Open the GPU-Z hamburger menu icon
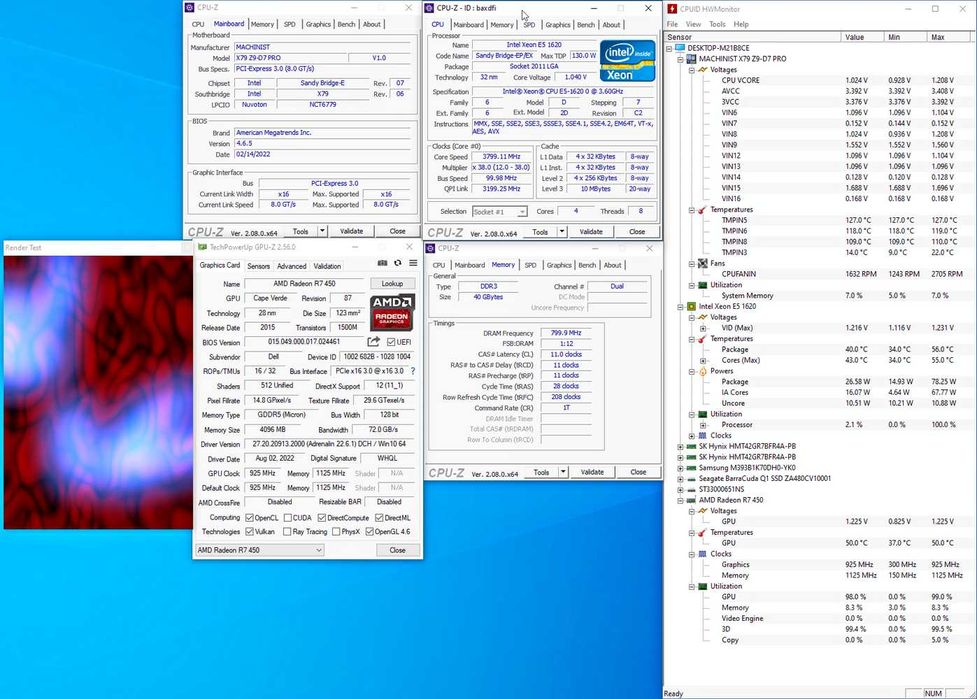The width and height of the screenshot is (977, 699). click(413, 264)
